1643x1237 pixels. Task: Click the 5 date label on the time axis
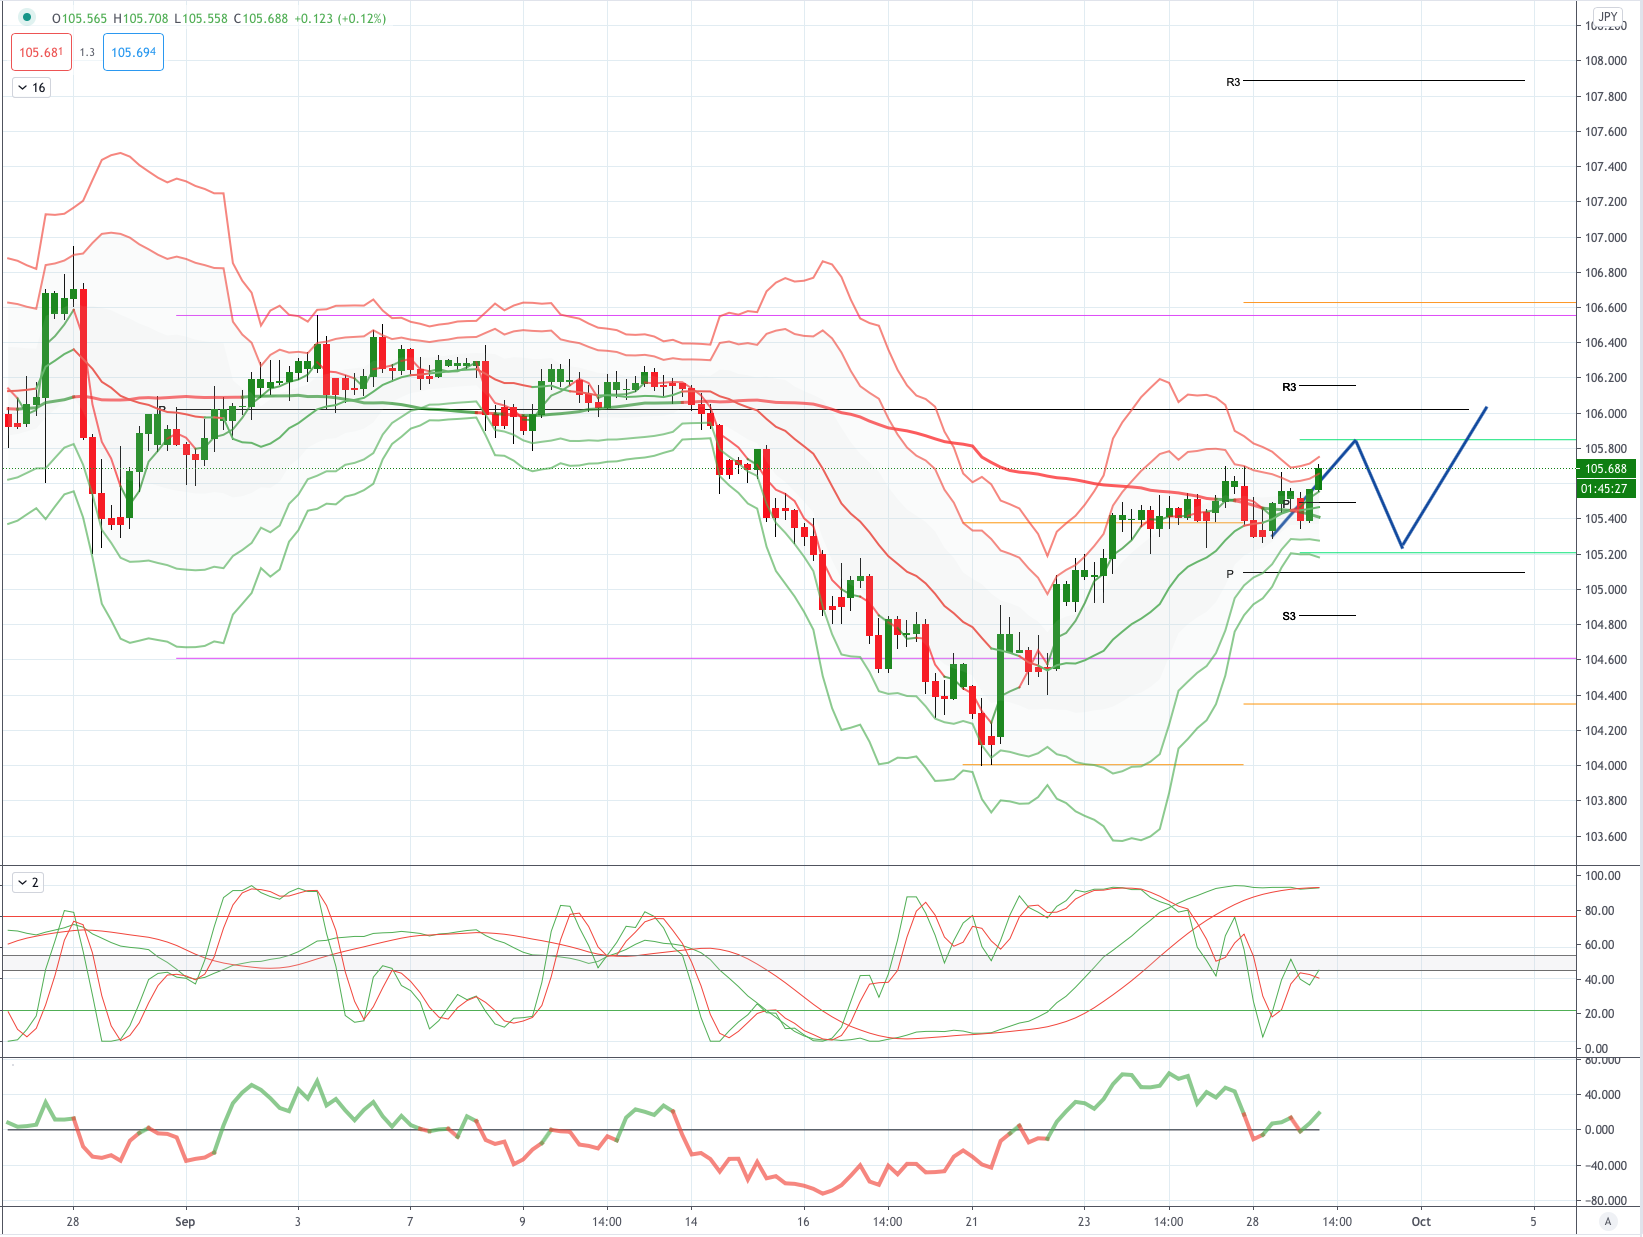click(1533, 1222)
